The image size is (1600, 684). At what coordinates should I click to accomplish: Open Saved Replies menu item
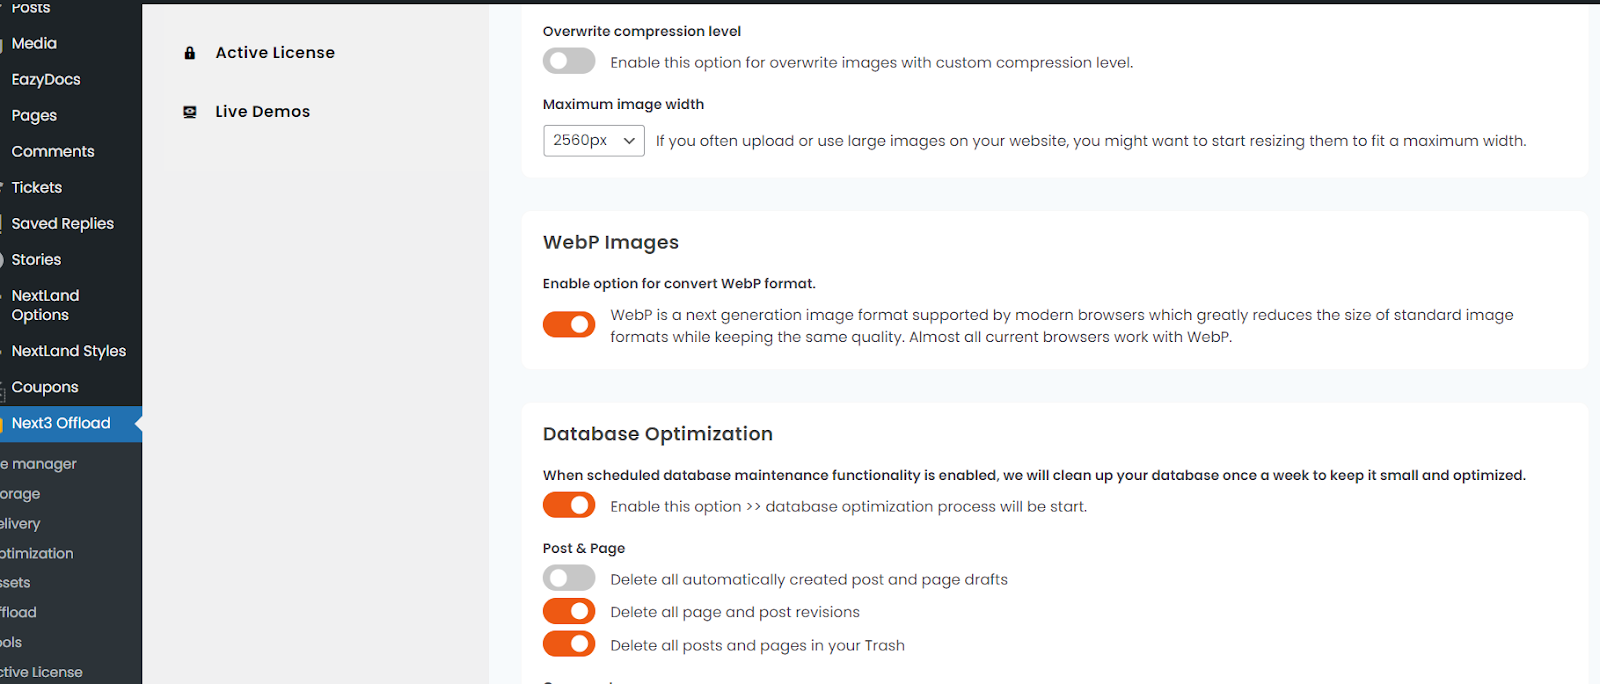point(62,223)
